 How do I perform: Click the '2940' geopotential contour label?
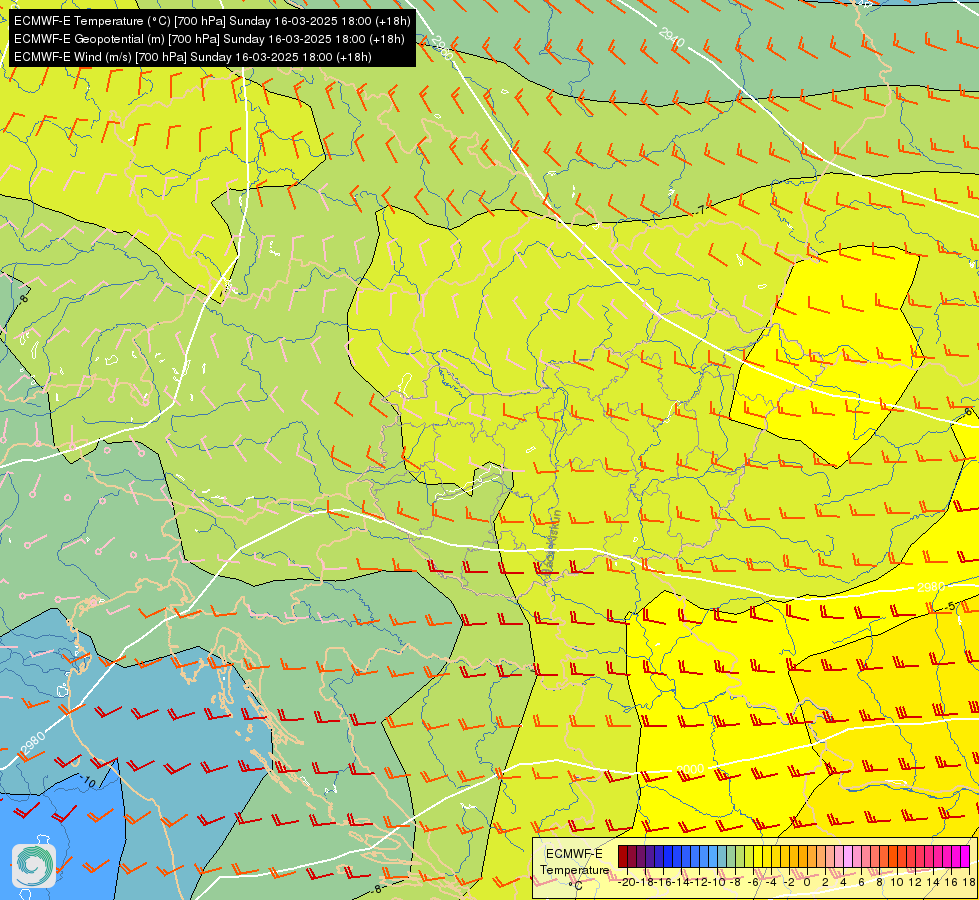click(x=672, y=36)
